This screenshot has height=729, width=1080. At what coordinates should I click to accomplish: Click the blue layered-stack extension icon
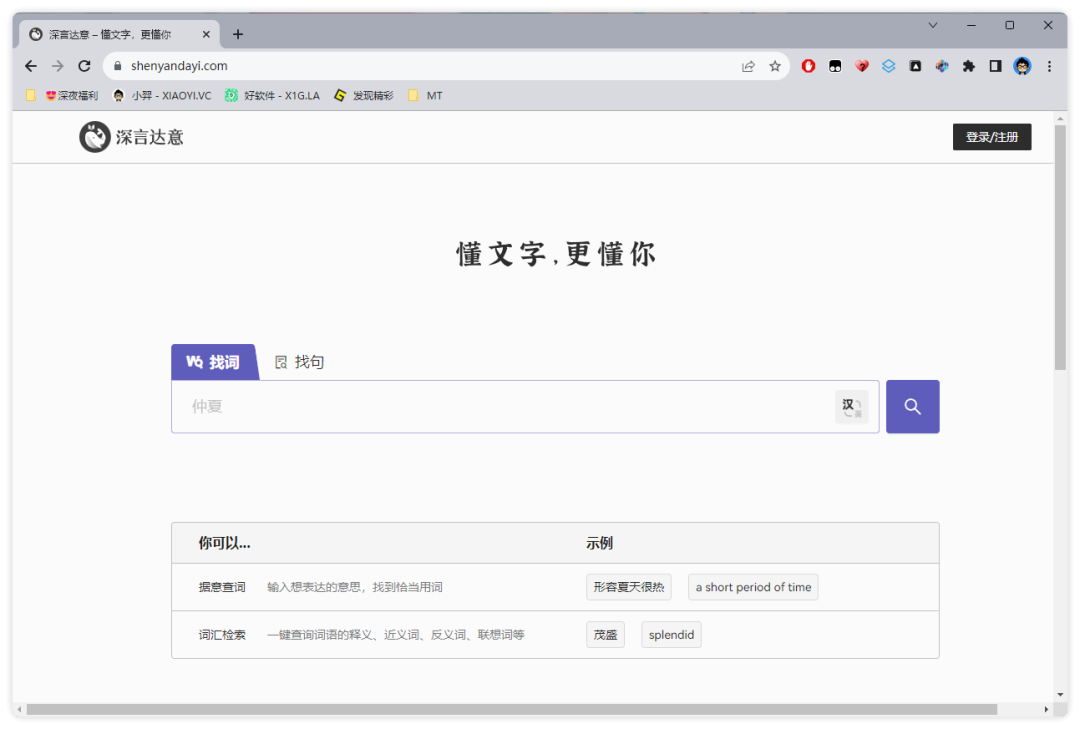(888, 66)
